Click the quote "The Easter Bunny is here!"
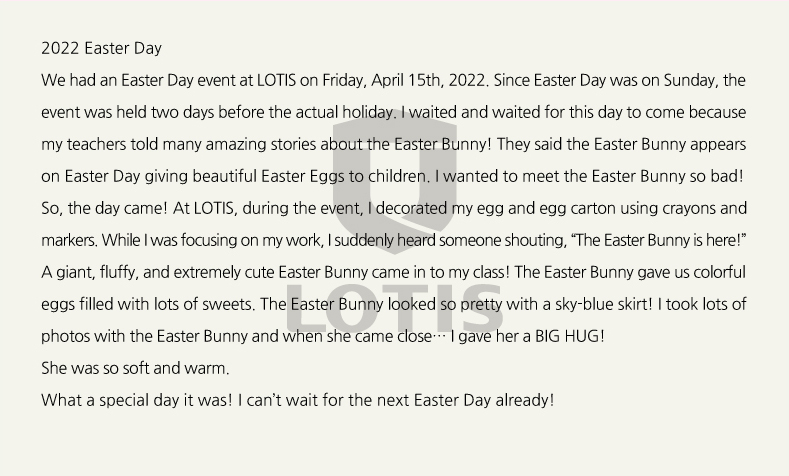Viewport: 789px width, 476px height. pyautogui.click(x=658, y=240)
